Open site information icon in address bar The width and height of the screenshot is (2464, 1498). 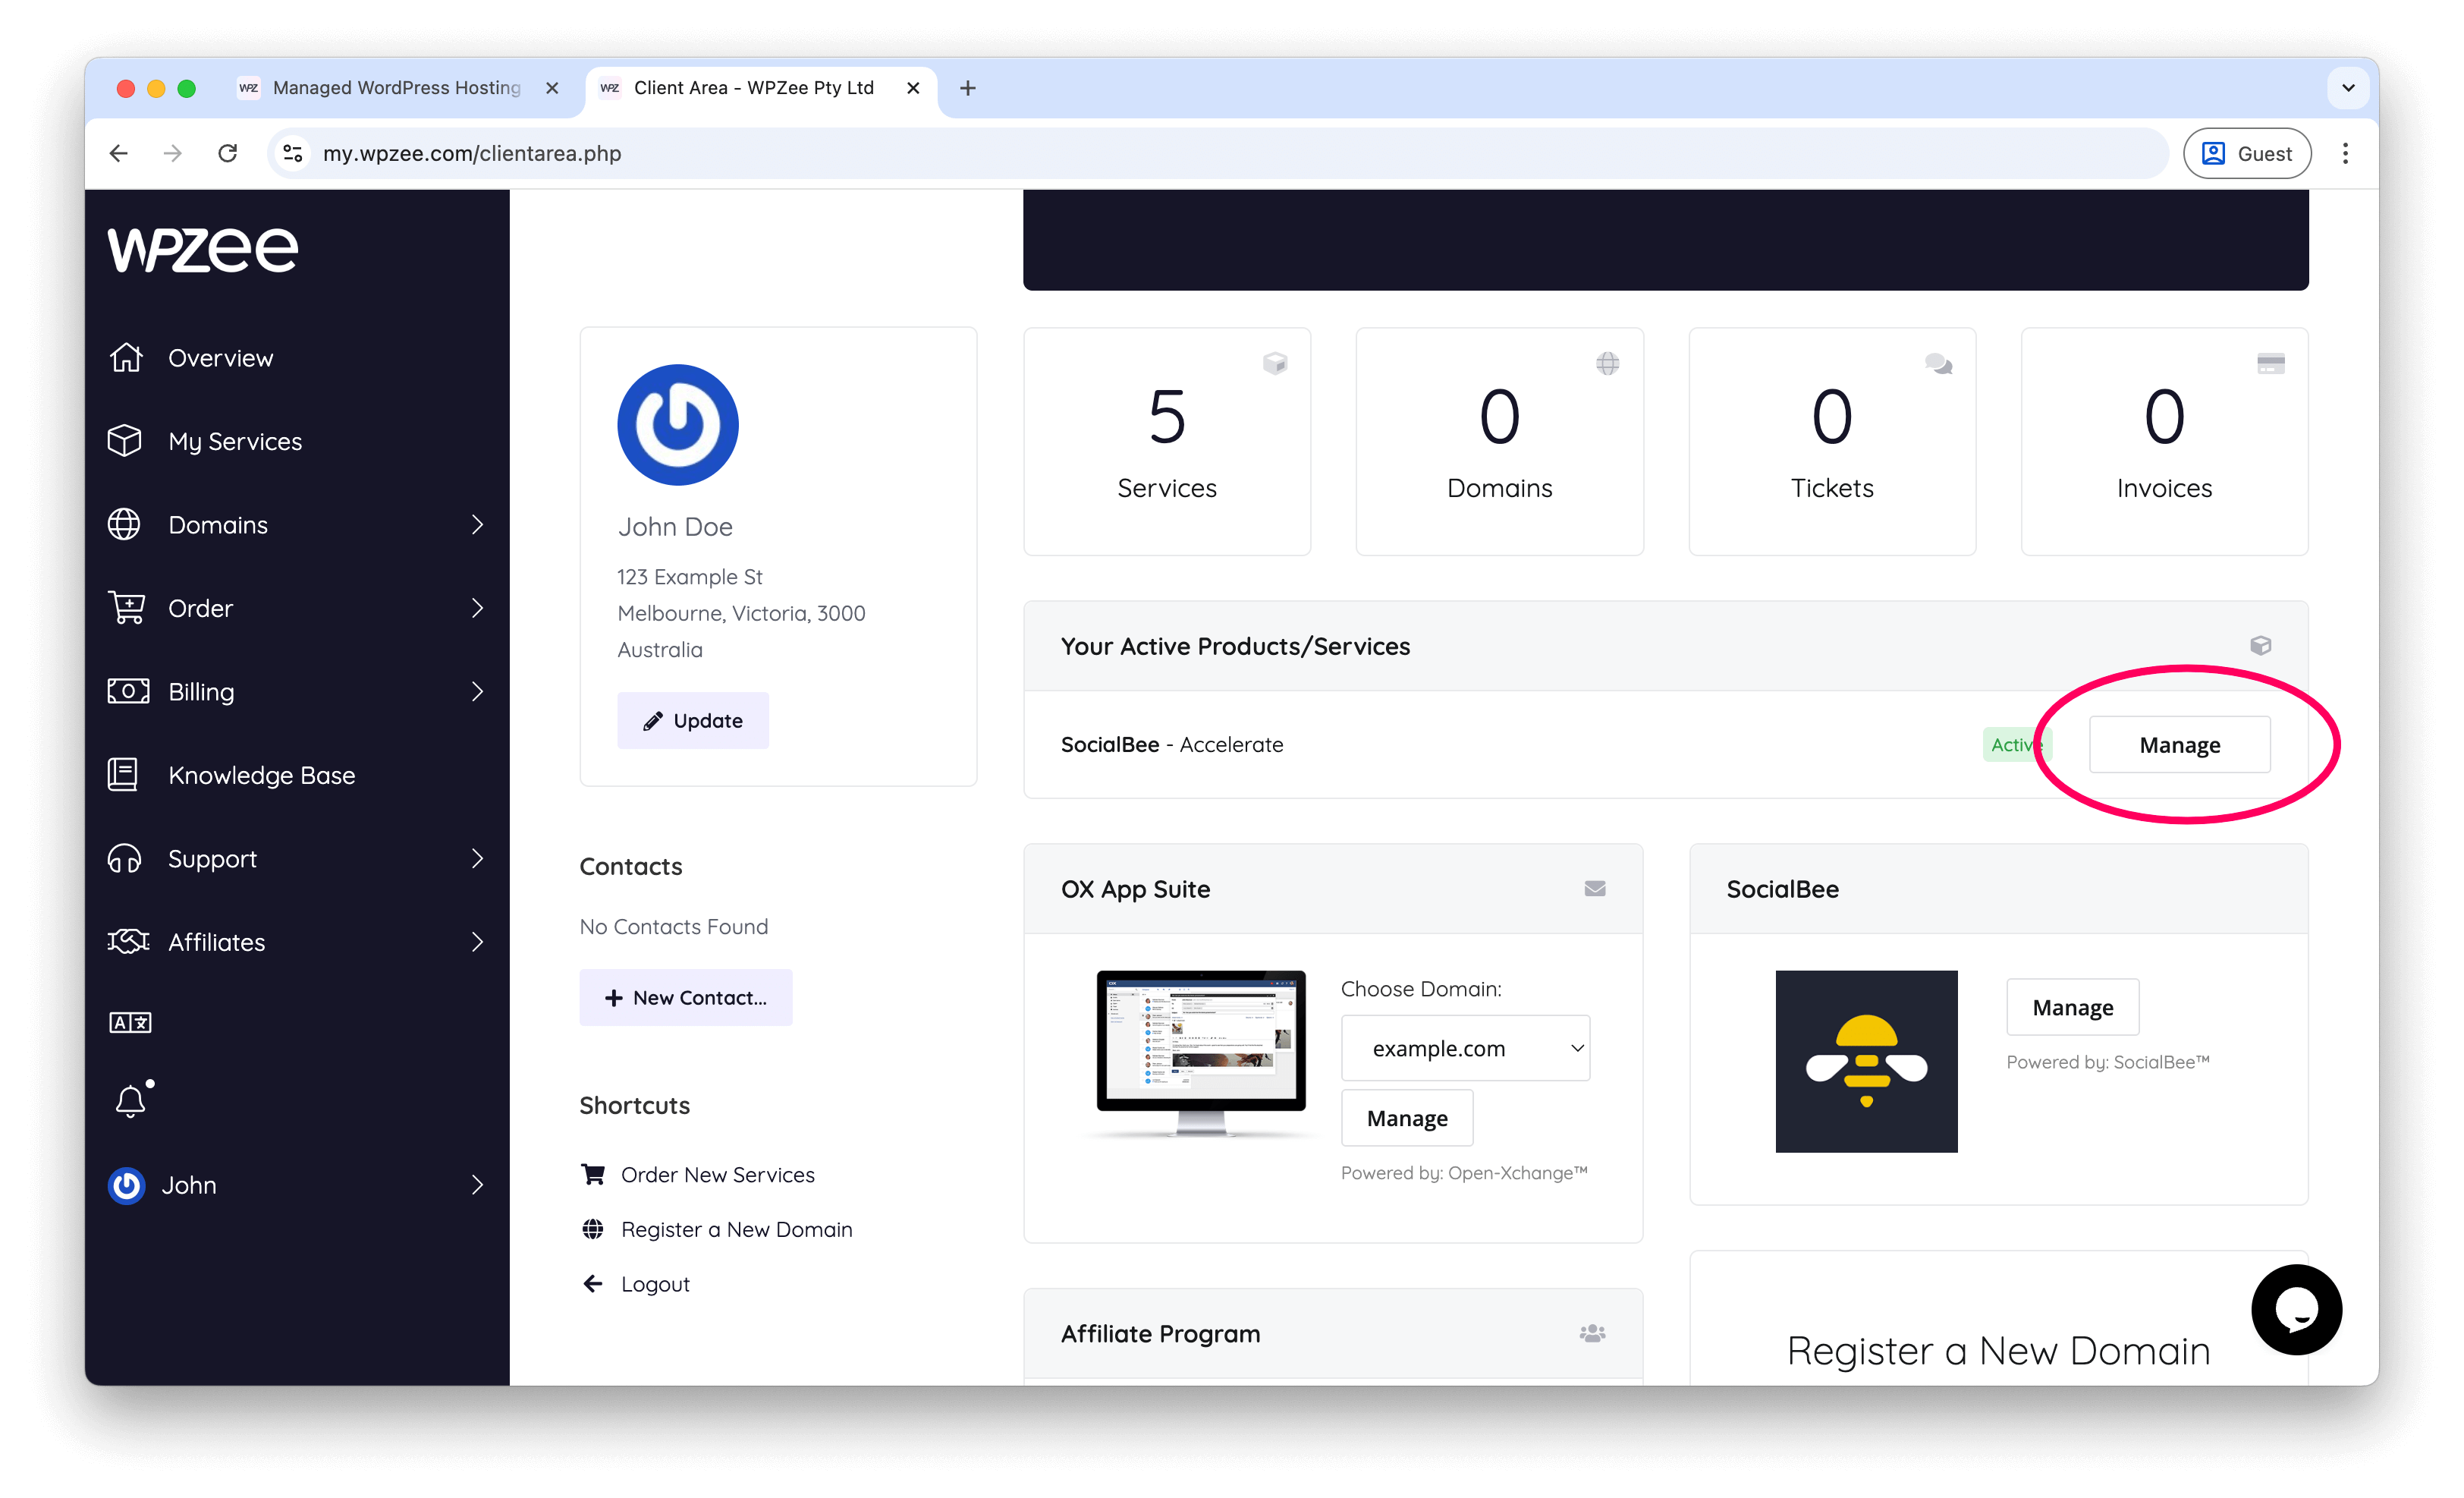[293, 153]
